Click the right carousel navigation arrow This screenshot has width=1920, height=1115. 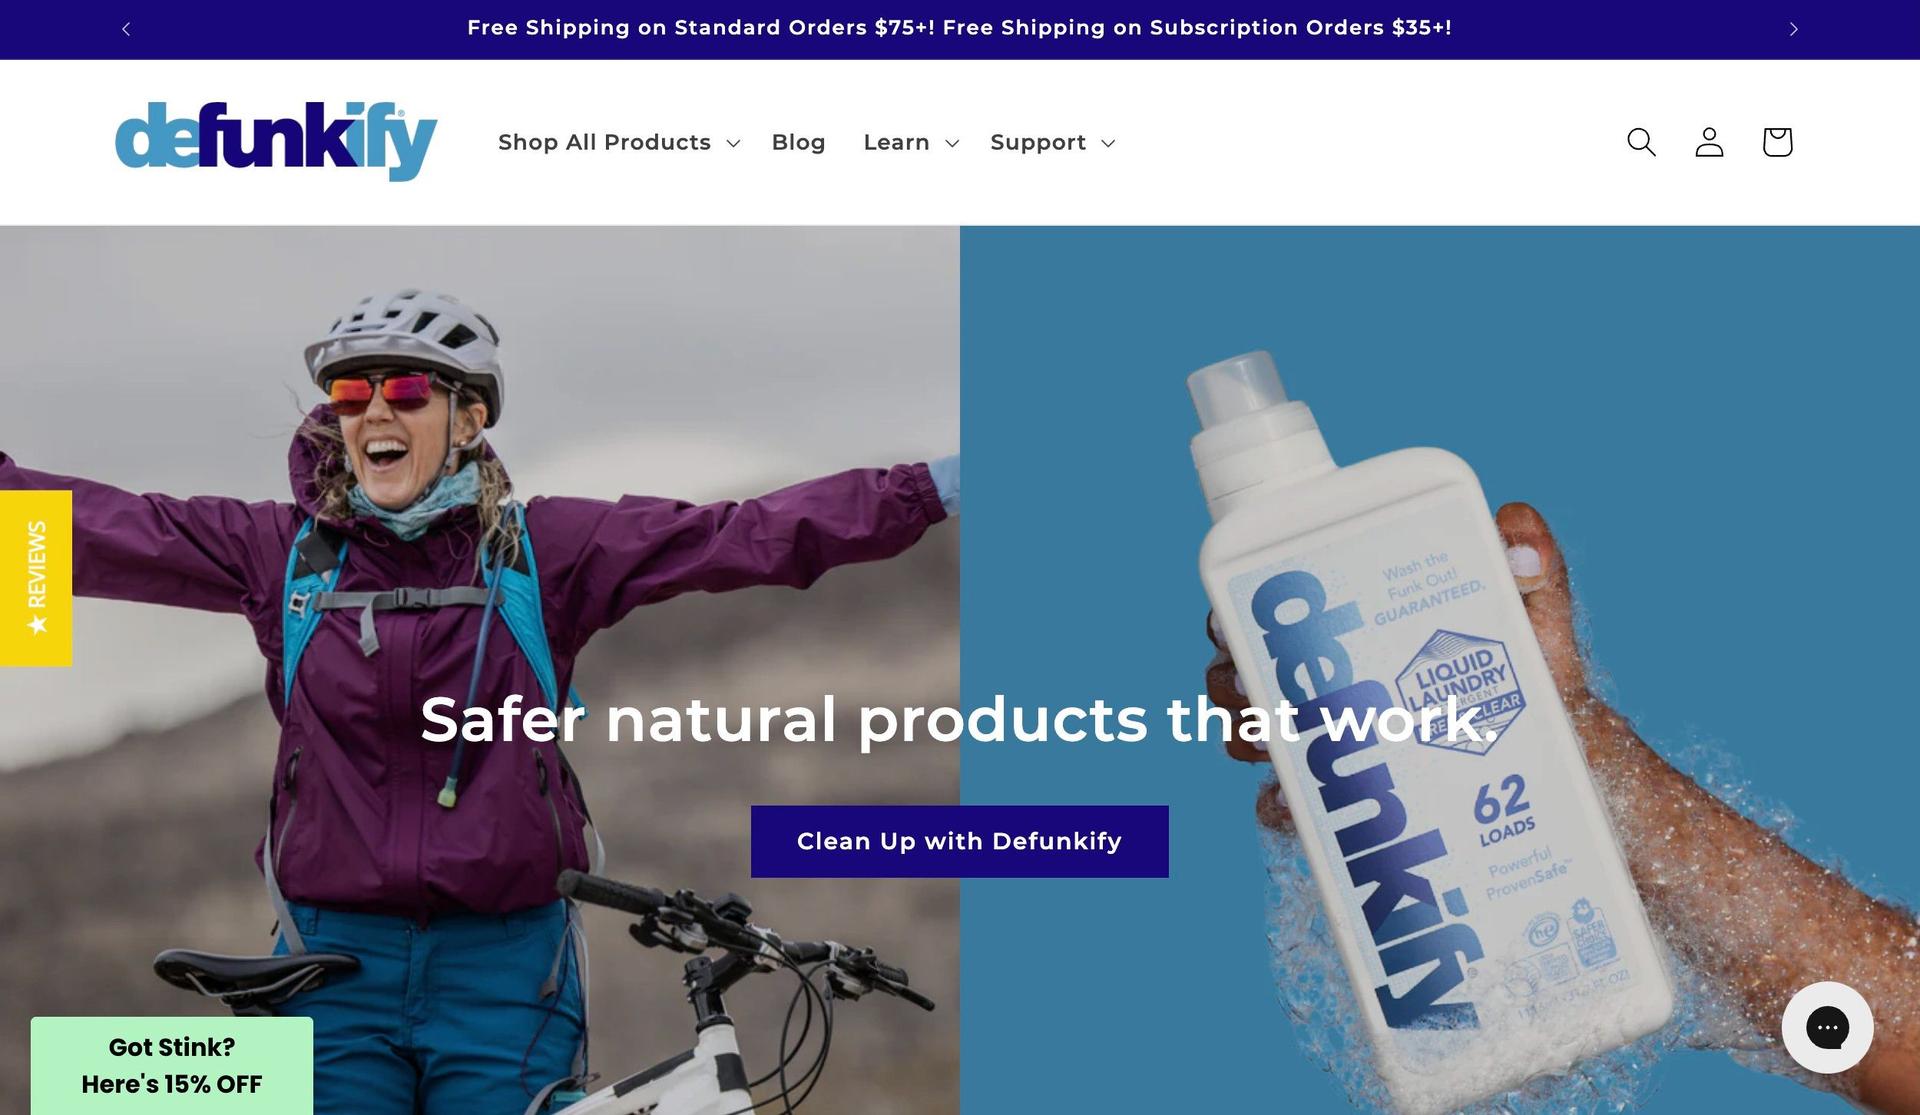coord(1794,29)
